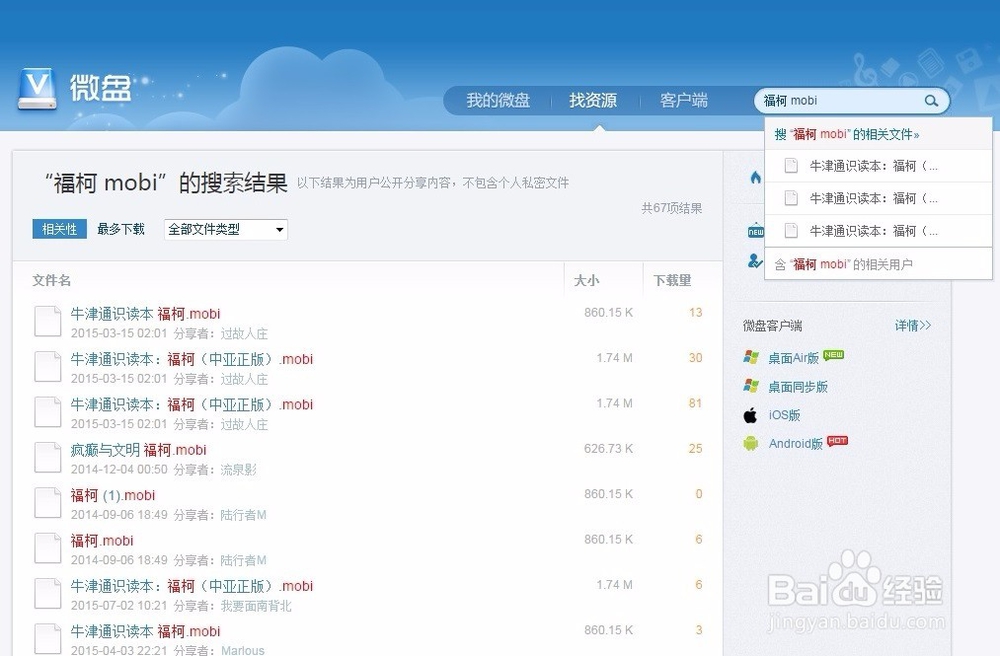Open 福柯.mobi file with 6 downloads
1000x656 pixels.
click(x=102, y=541)
